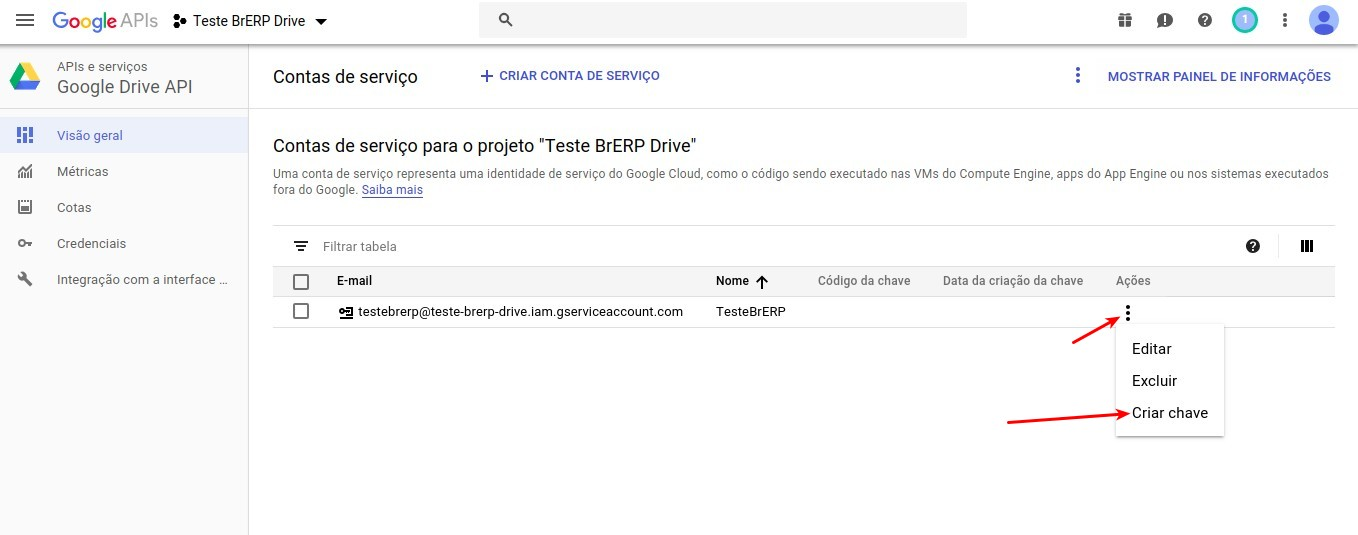Click the Google APIs logo
Image resolution: width=1358 pixels, height=535 pixels.
coord(107,21)
